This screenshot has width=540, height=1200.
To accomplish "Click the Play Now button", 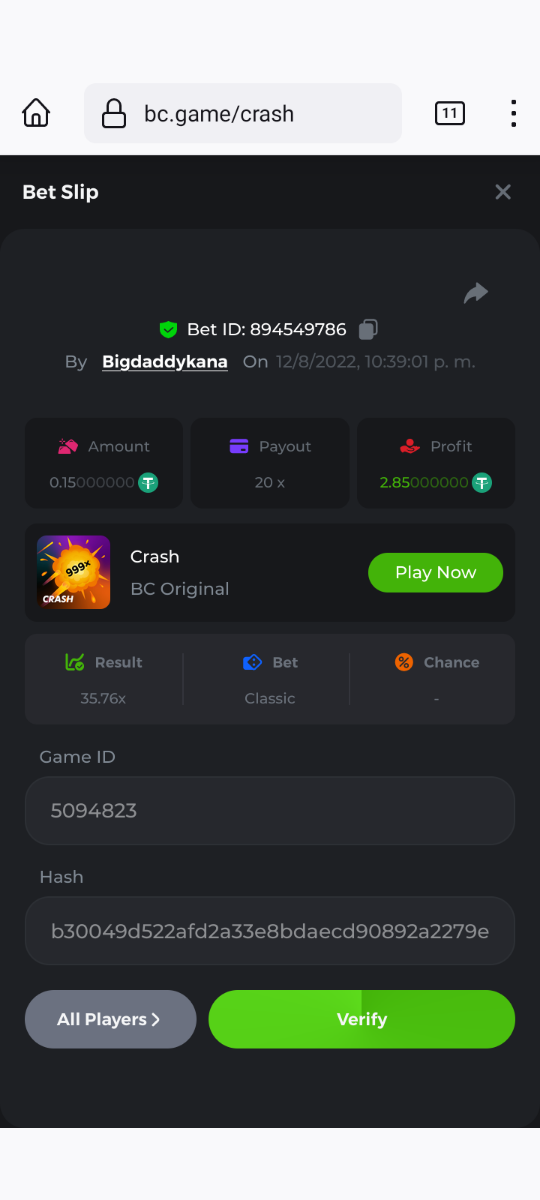I will (435, 572).
